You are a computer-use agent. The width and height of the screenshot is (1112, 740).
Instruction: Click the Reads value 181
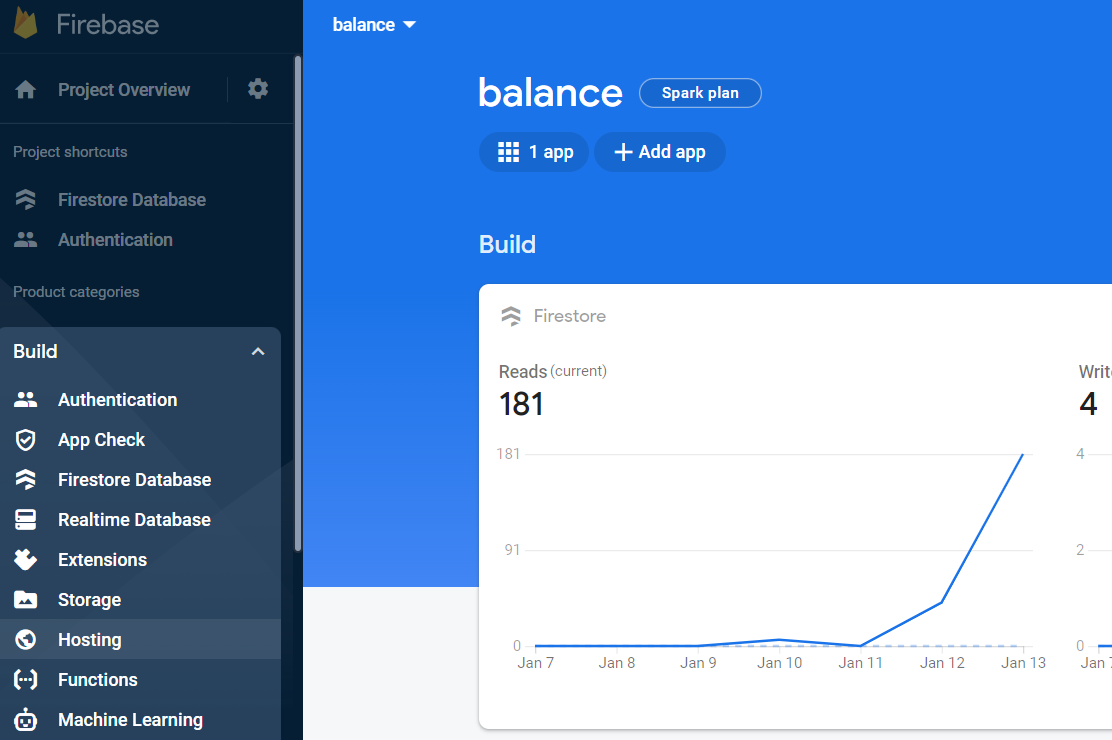click(521, 404)
